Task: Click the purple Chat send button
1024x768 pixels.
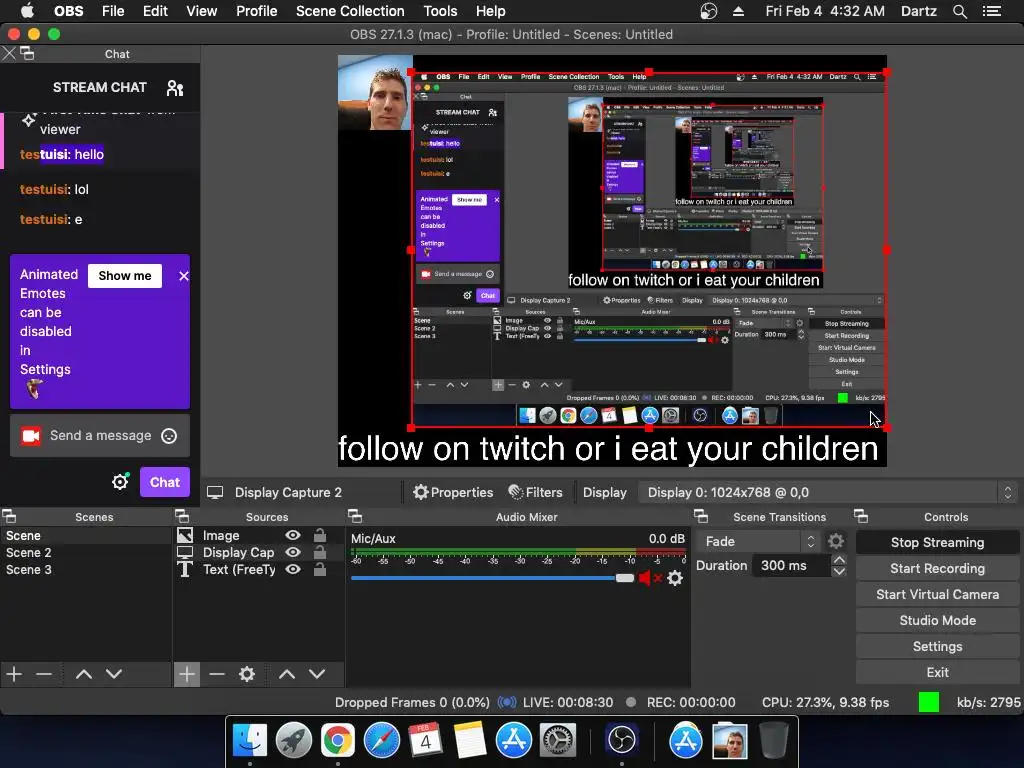Action: (x=165, y=483)
